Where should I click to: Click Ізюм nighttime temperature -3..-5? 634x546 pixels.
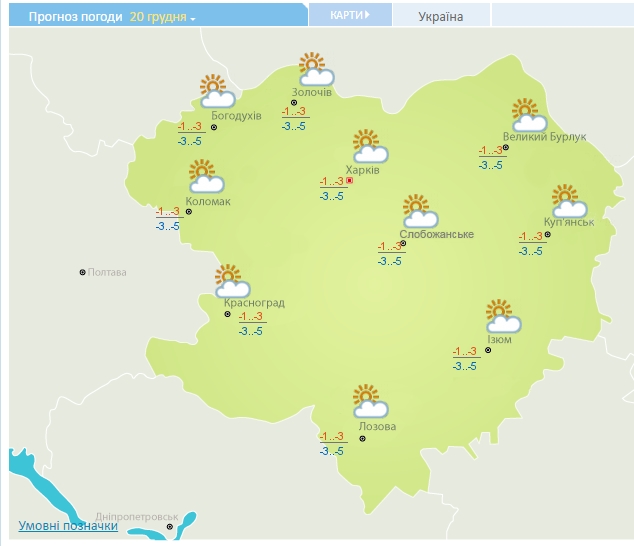465,366
